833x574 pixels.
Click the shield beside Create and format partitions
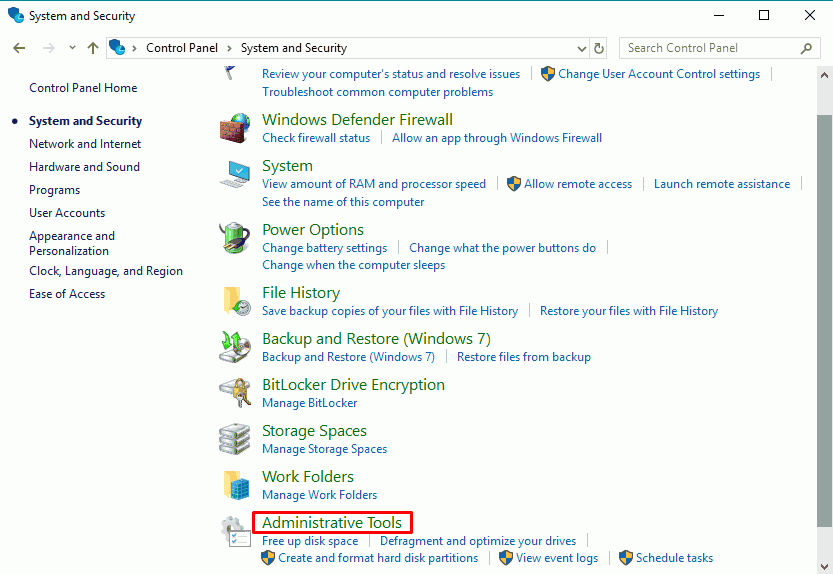[268, 558]
